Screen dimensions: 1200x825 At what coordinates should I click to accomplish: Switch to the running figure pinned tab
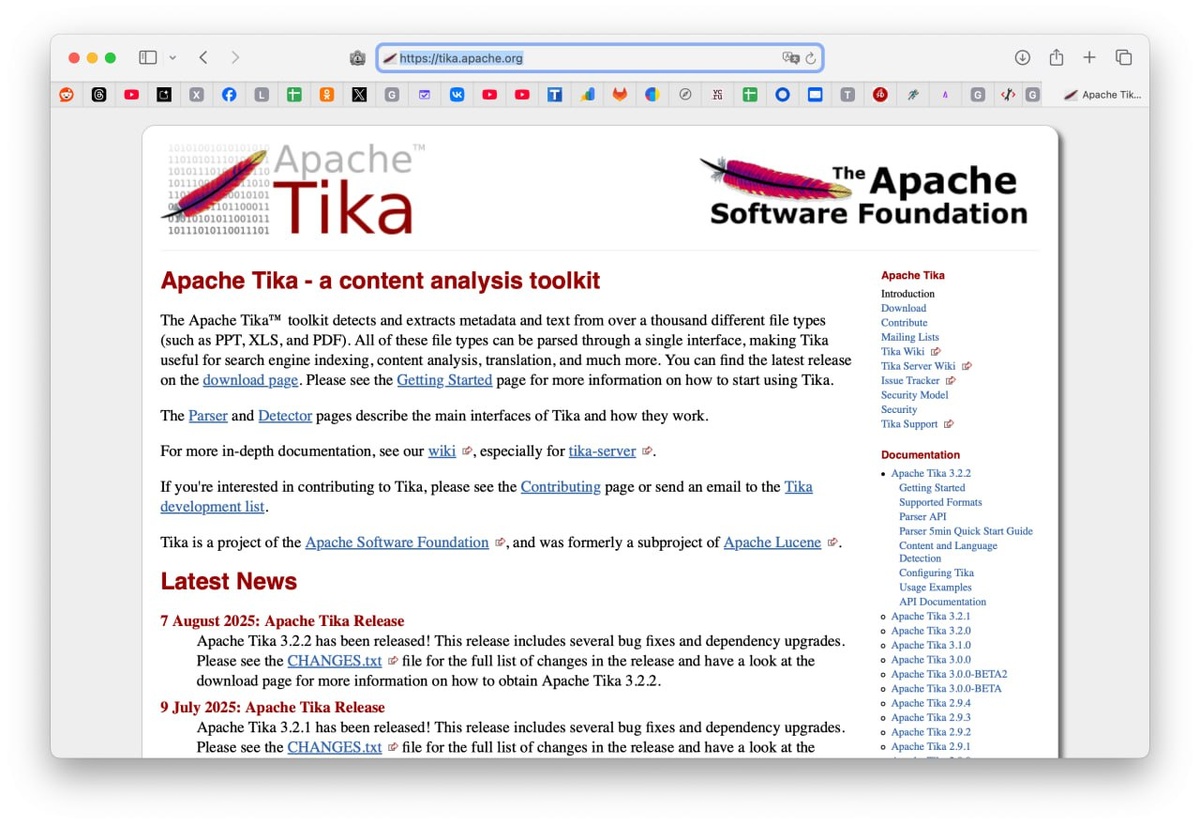click(912, 95)
